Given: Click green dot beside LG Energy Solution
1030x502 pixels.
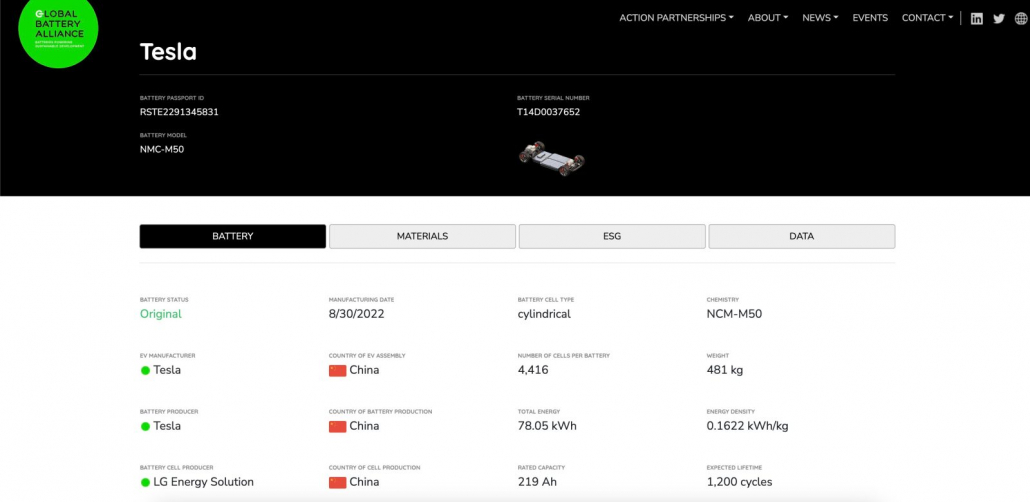Looking at the screenshot, I should coord(145,482).
